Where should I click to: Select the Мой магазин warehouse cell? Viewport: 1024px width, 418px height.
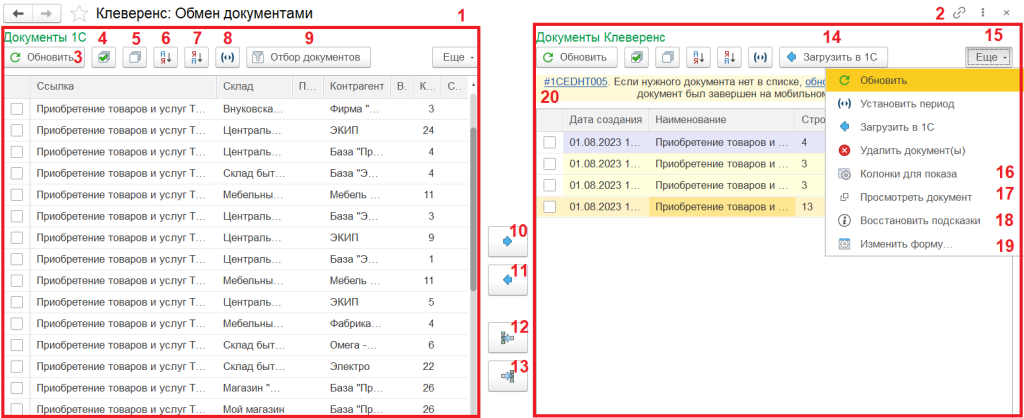(254, 410)
